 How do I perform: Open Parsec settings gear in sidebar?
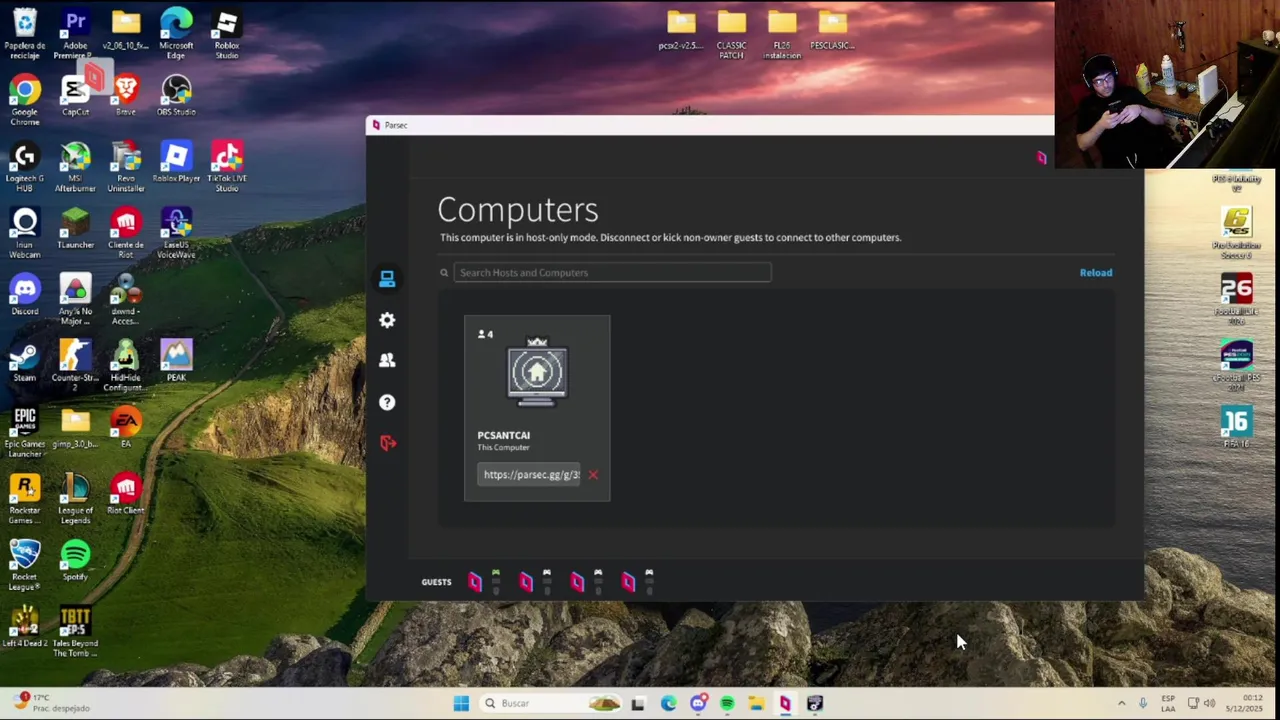[387, 320]
